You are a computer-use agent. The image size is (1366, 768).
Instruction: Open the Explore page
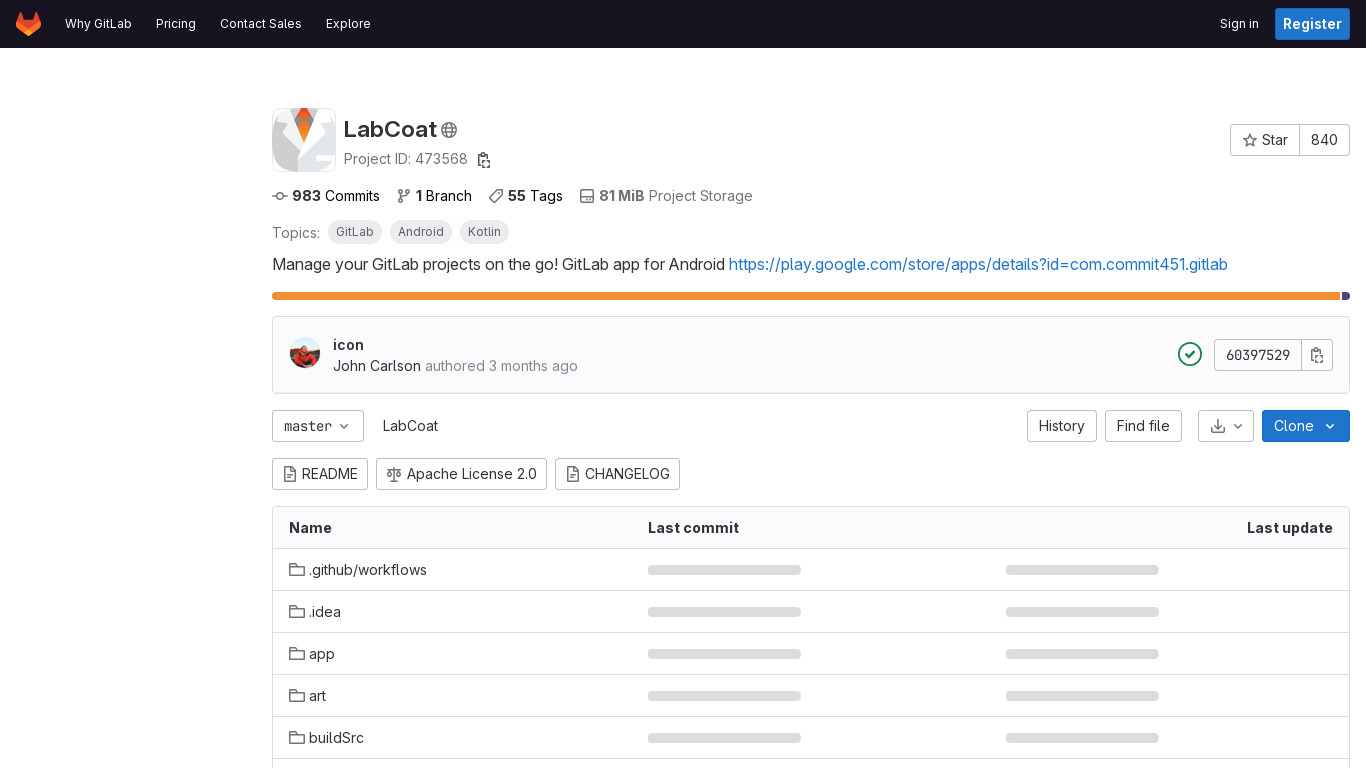point(348,24)
